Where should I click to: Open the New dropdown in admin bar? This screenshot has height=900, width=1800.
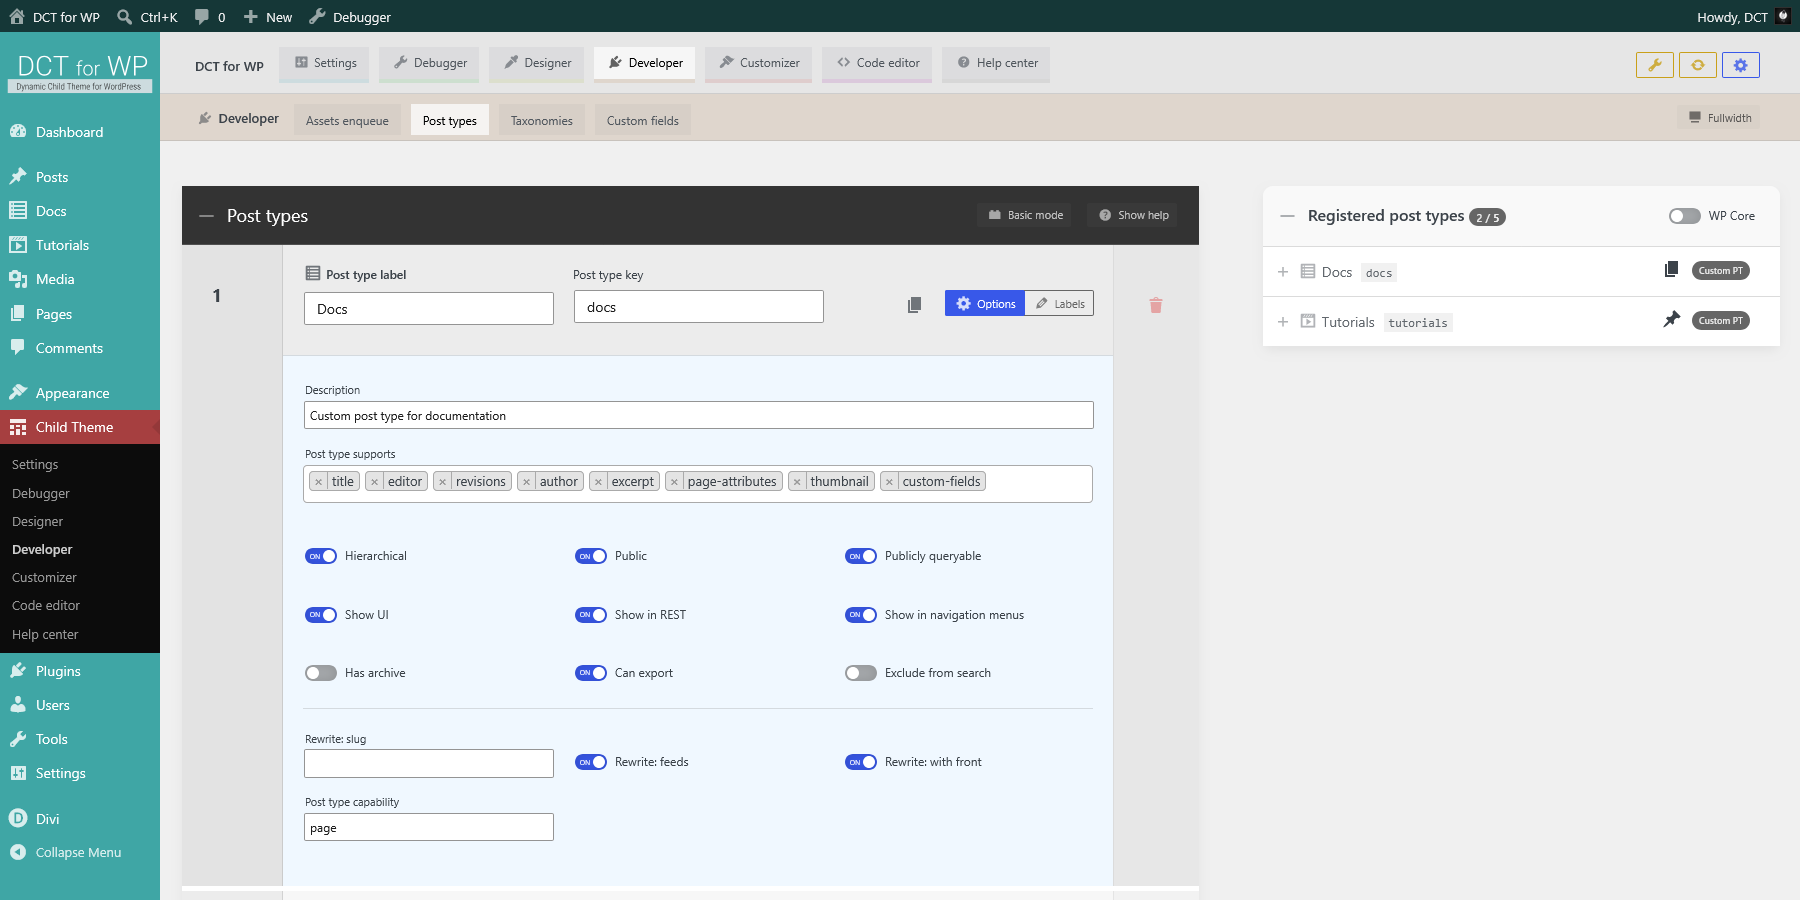(268, 17)
